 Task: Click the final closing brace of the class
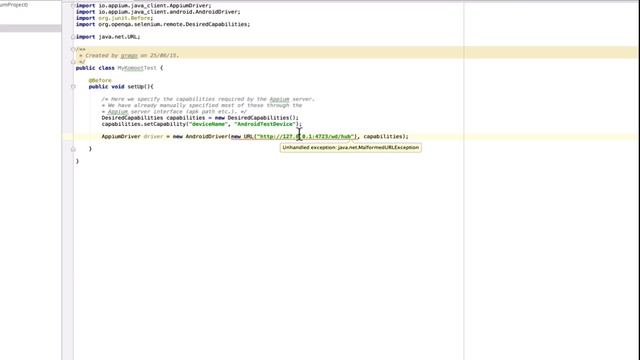[77, 161]
